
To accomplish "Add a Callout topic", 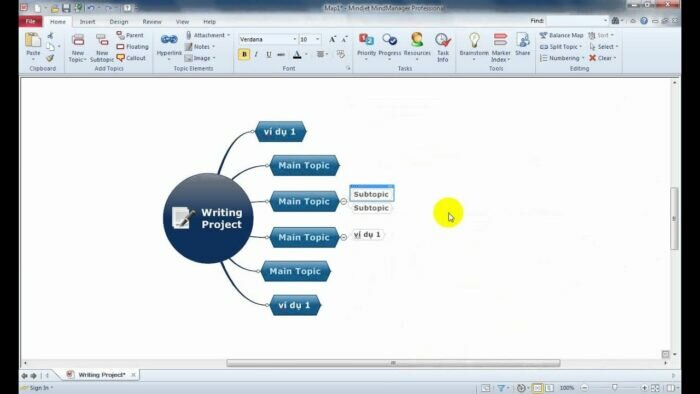I will (x=131, y=58).
